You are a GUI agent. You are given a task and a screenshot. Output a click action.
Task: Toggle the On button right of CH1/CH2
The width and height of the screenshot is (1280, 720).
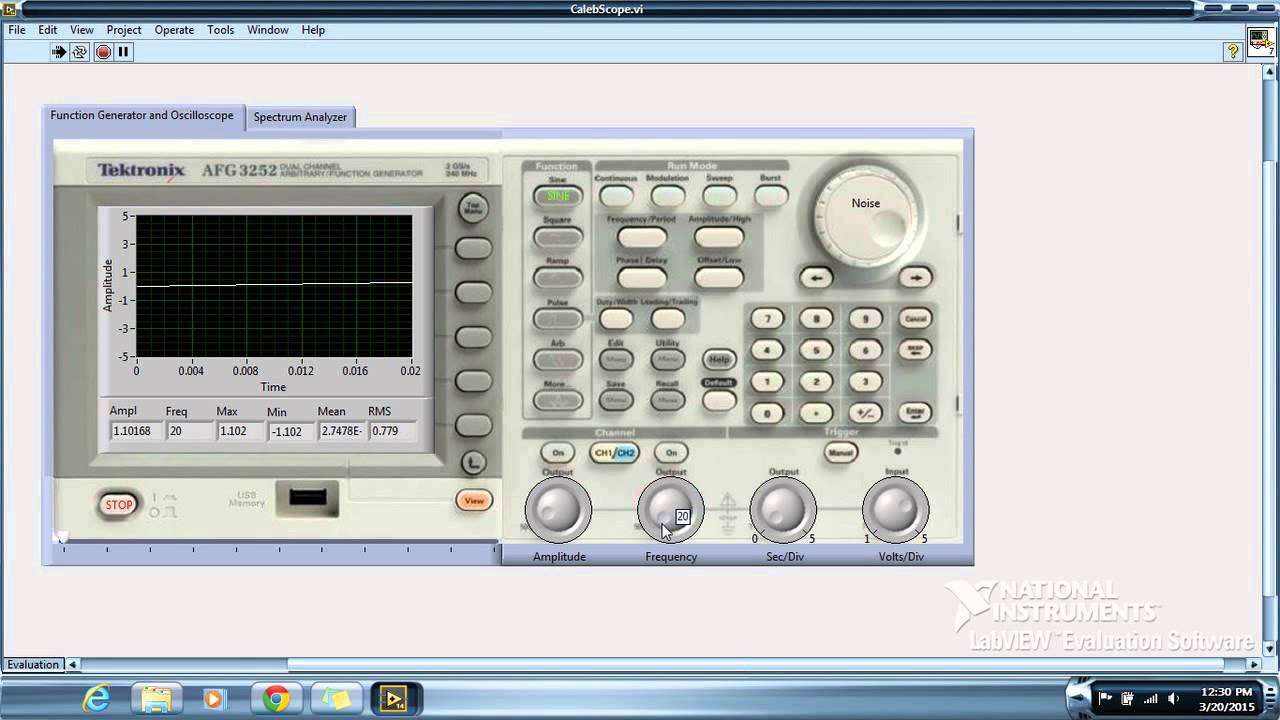671,453
